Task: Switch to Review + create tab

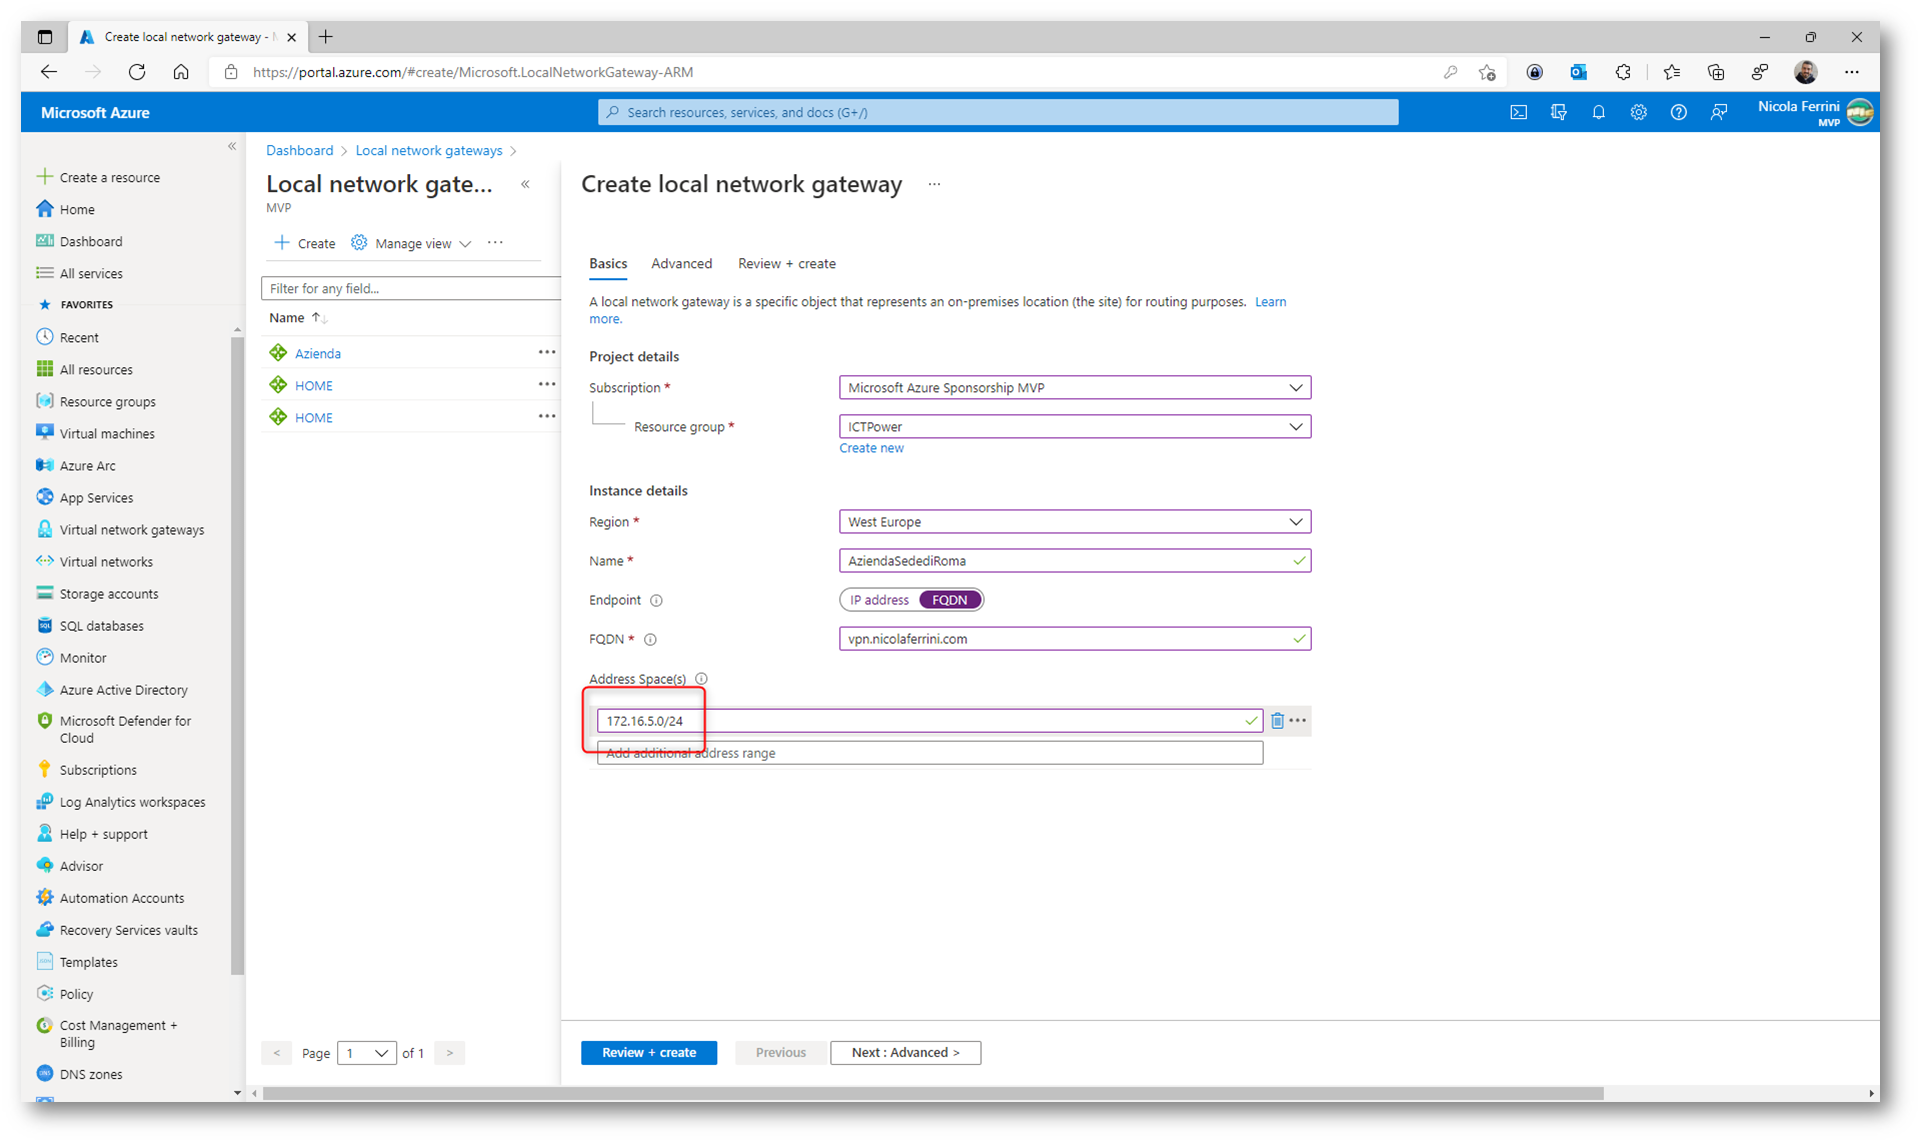Action: (x=786, y=264)
